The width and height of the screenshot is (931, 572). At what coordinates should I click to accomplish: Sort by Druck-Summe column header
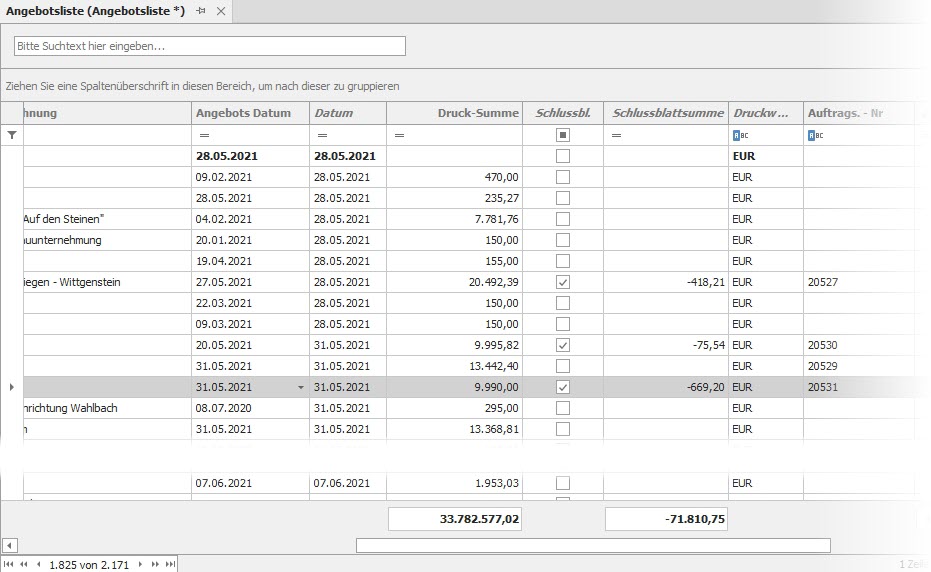click(x=454, y=113)
